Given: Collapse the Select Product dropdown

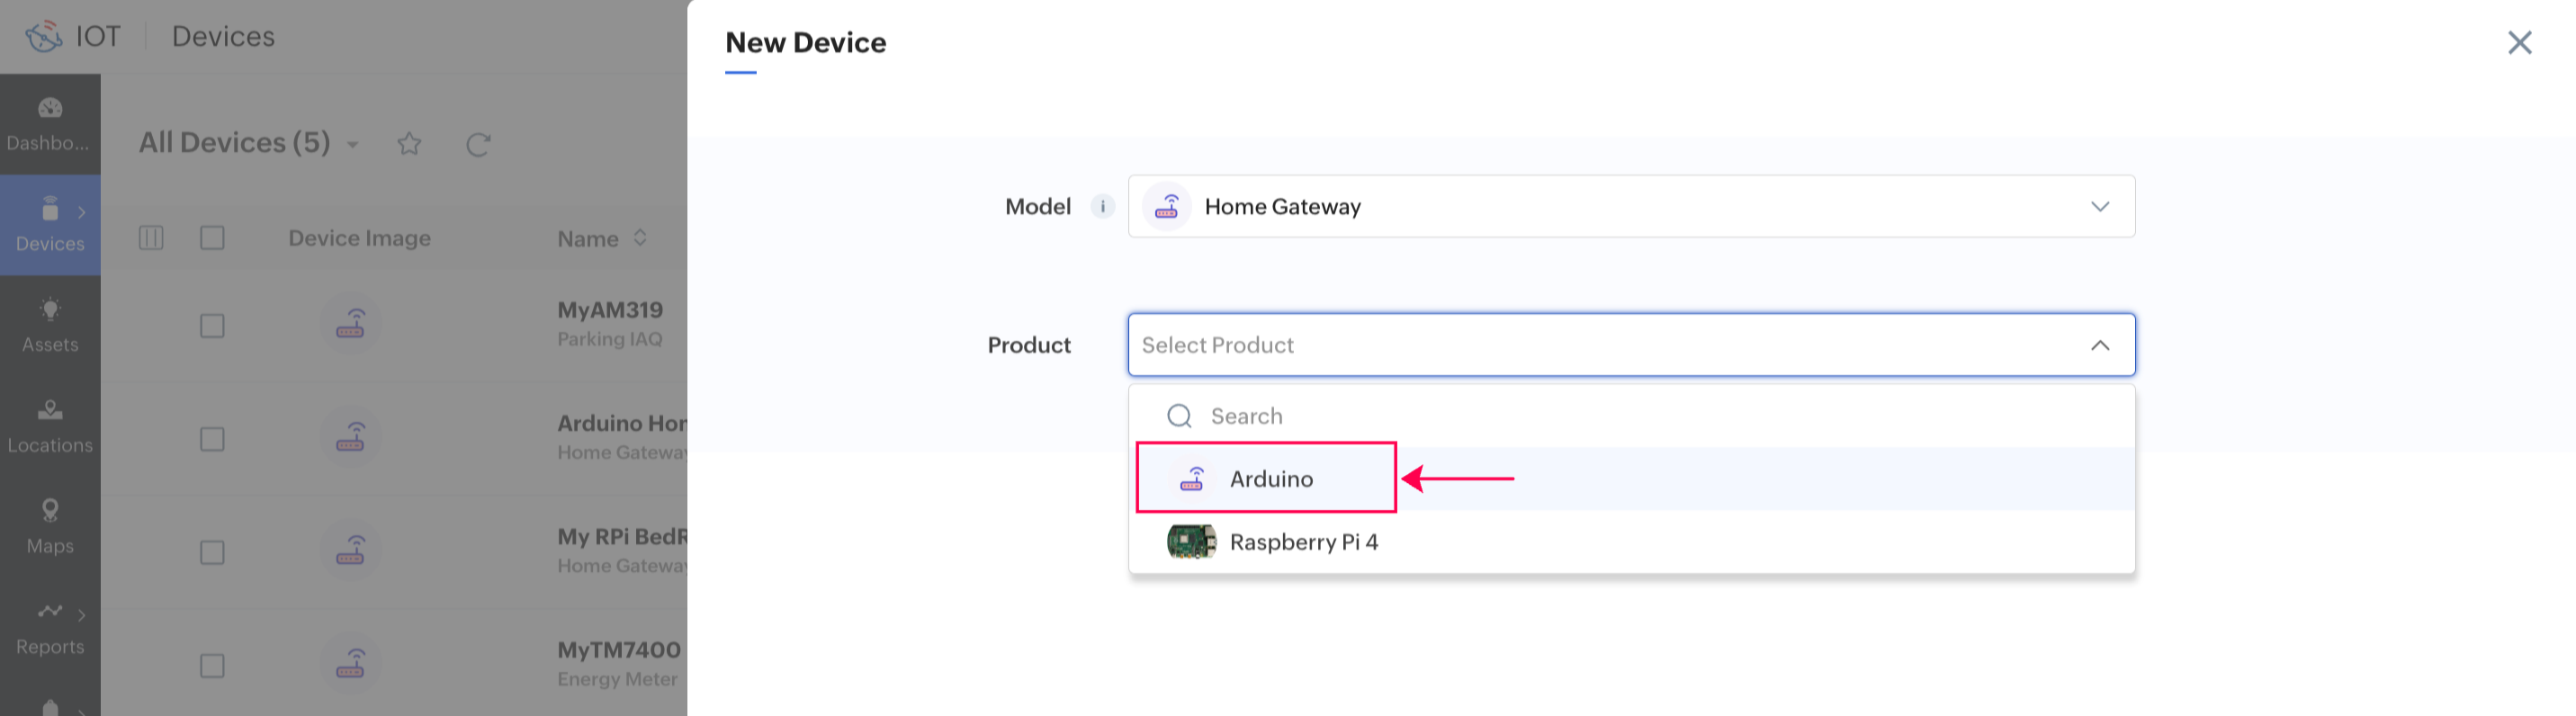Looking at the screenshot, I should [2099, 345].
